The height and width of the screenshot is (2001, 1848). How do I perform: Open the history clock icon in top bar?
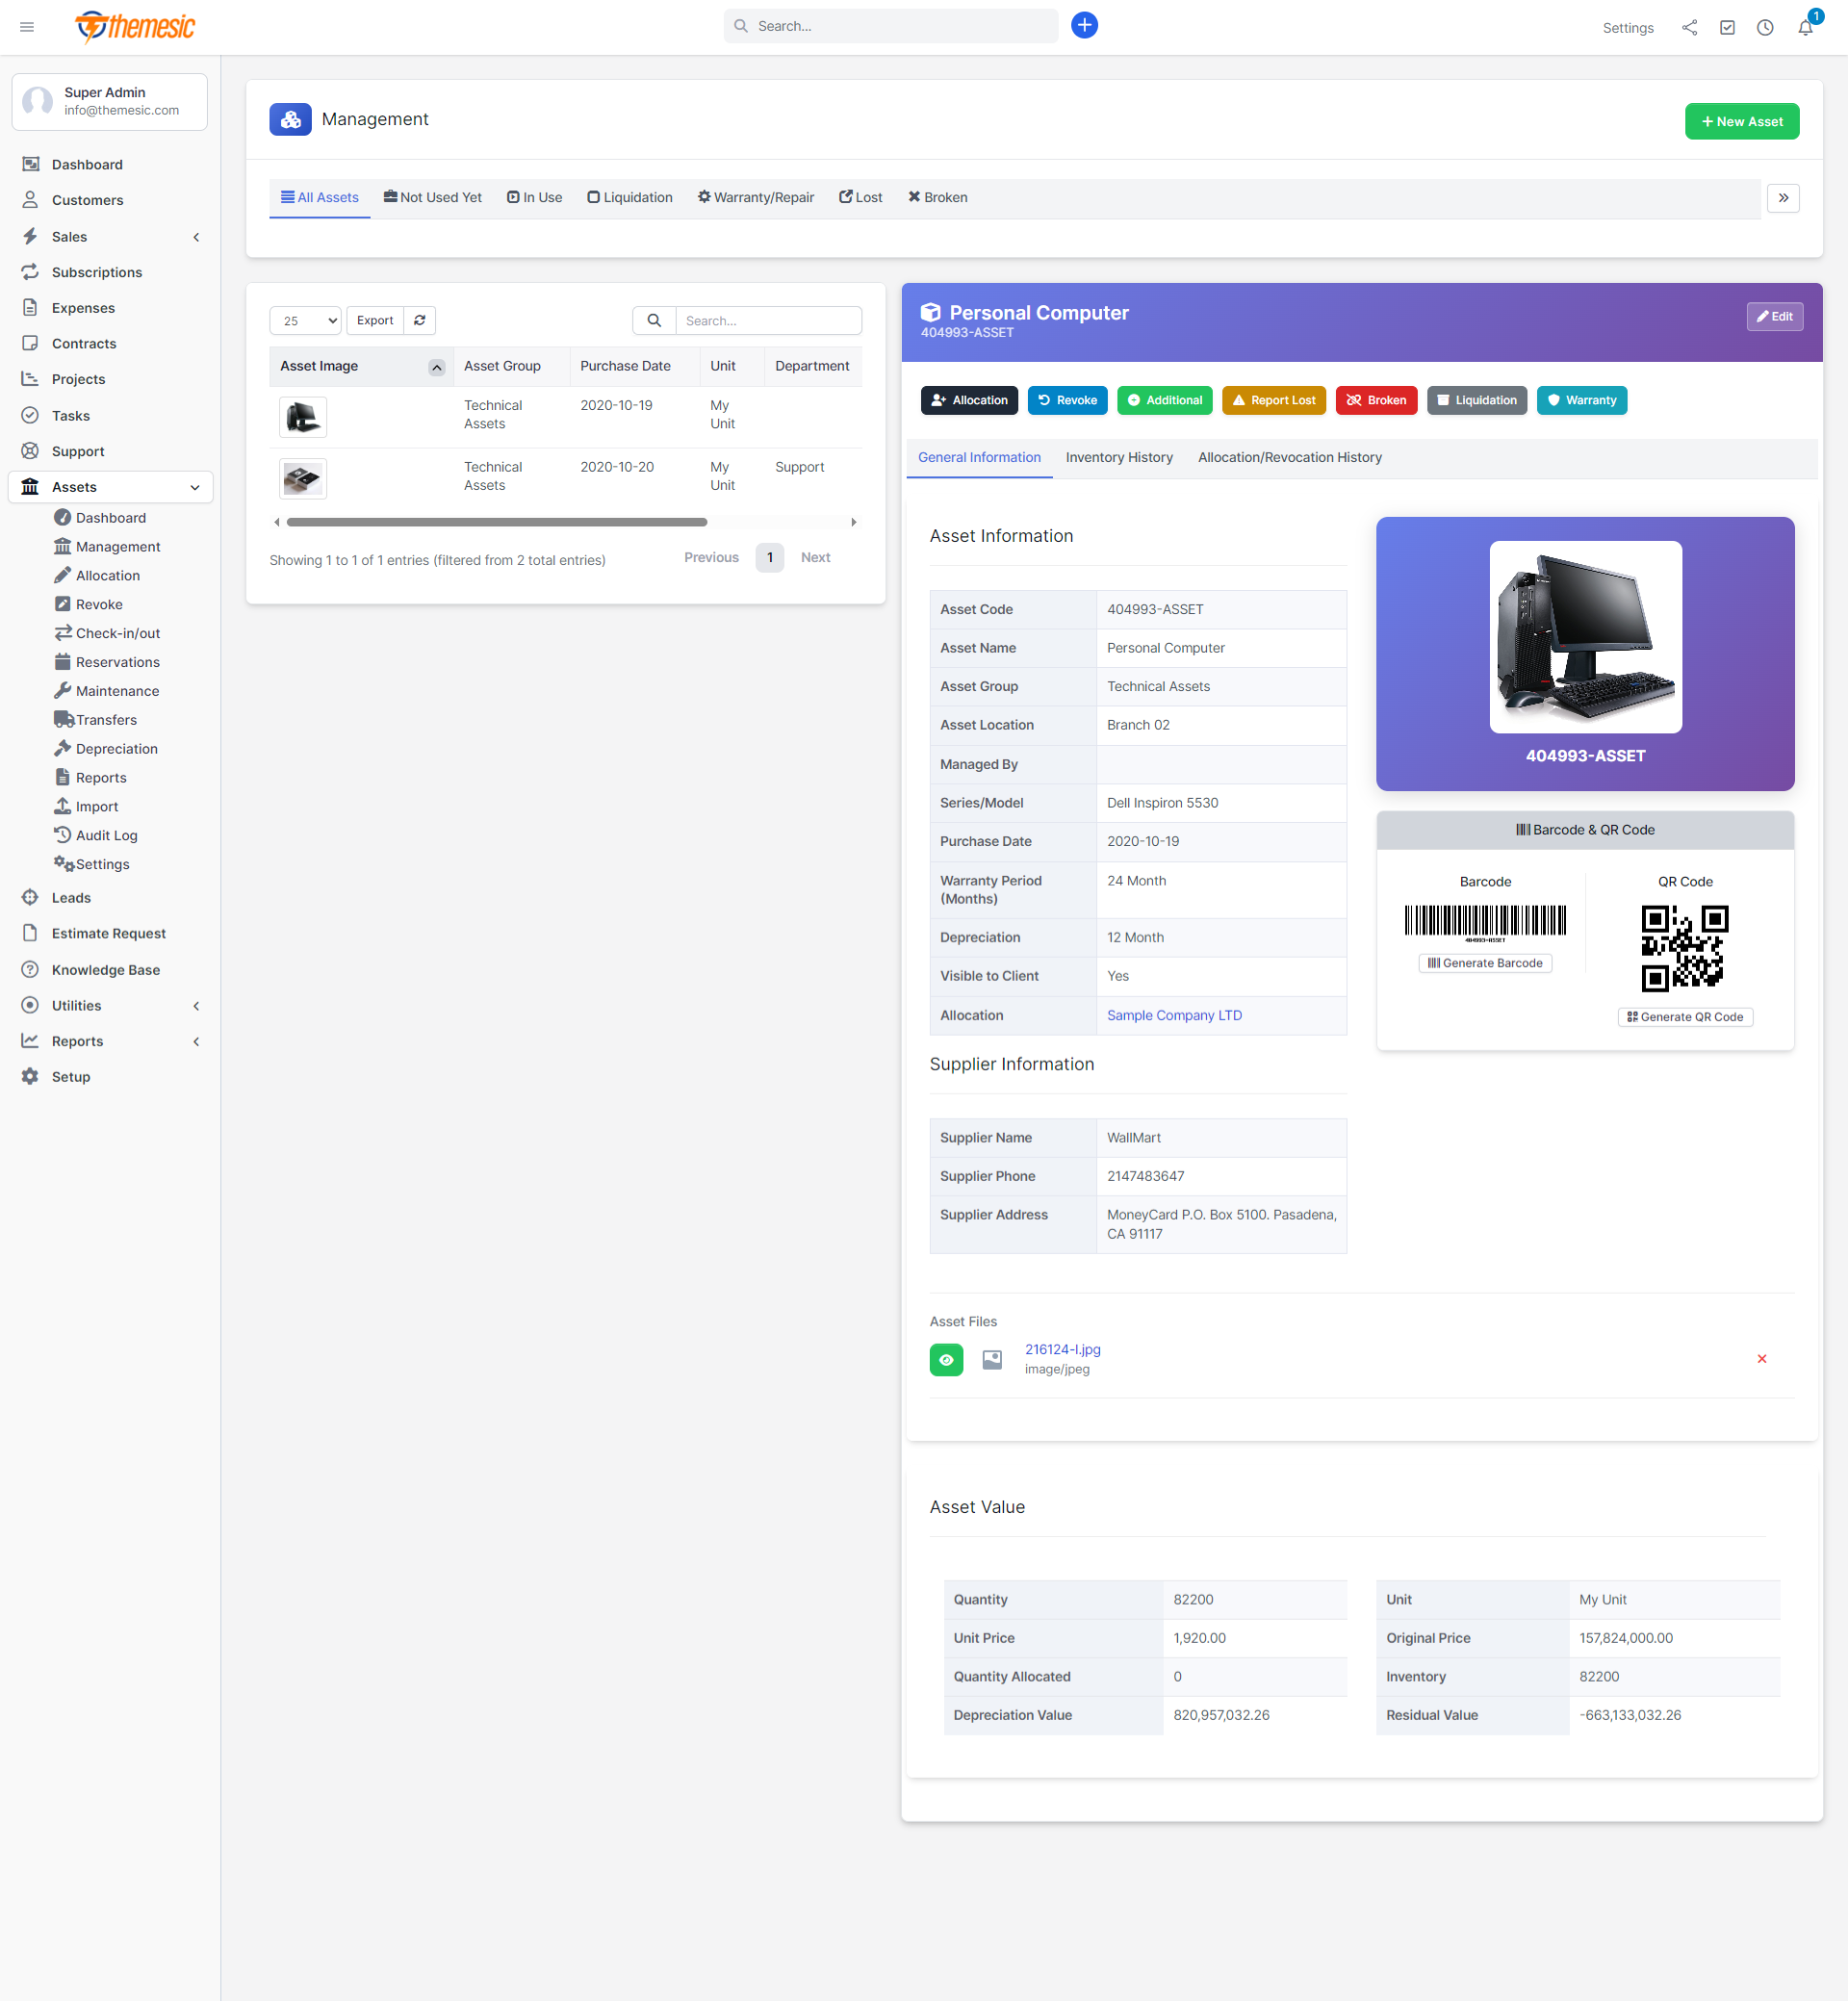[1765, 27]
